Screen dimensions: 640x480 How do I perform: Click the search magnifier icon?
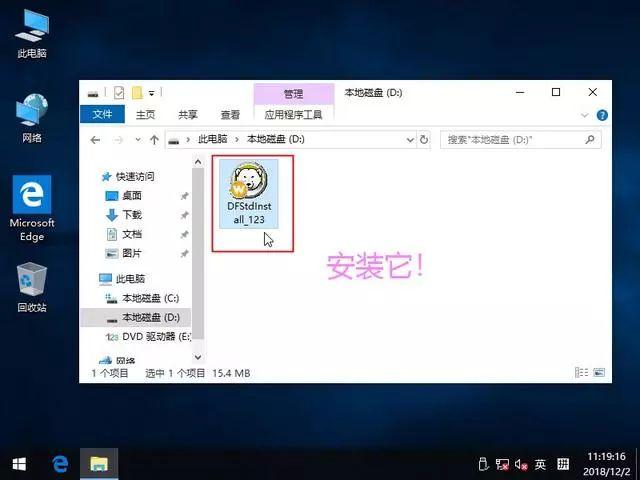589,140
